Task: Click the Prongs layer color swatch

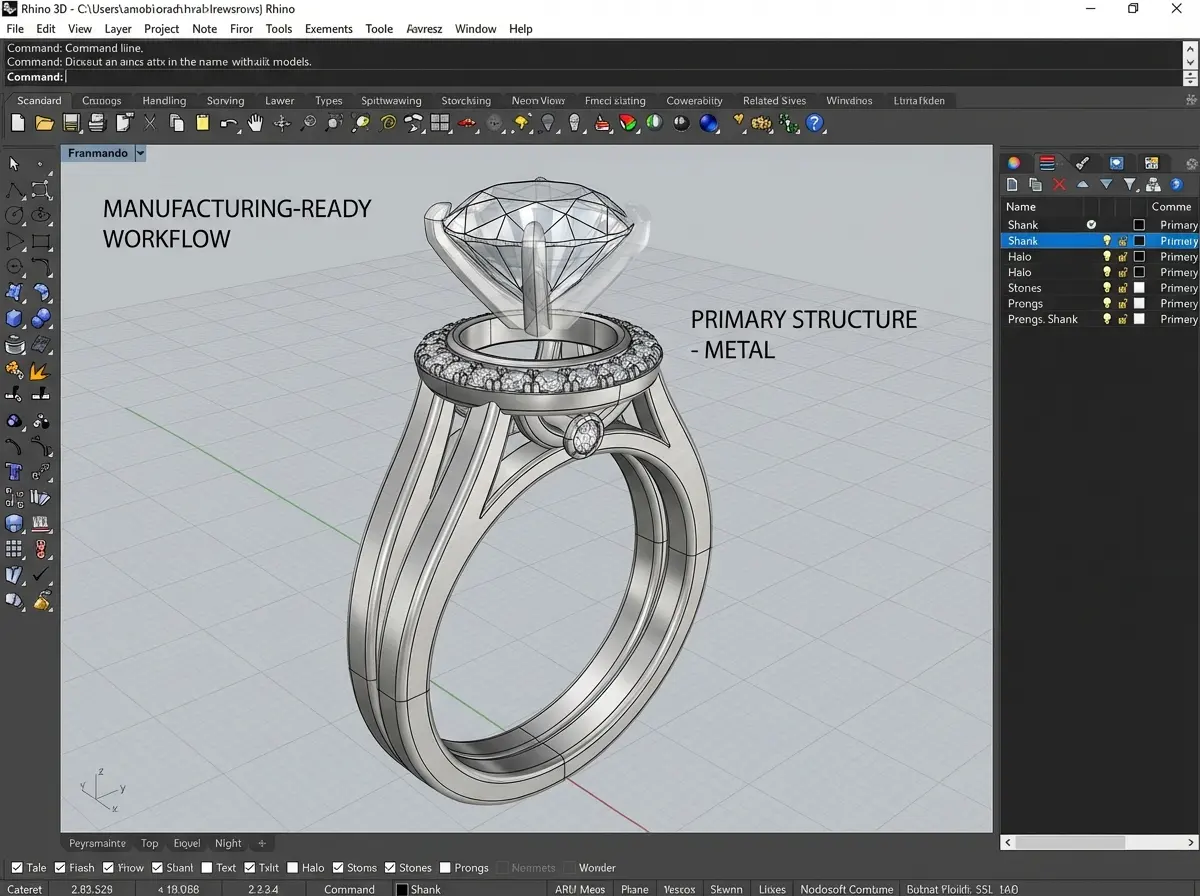Action: pyautogui.click(x=1139, y=303)
